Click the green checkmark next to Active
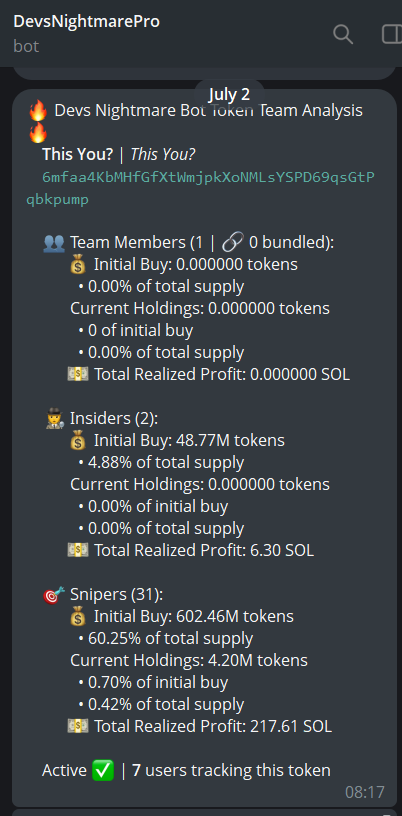The height and width of the screenshot is (816, 402). [103, 770]
